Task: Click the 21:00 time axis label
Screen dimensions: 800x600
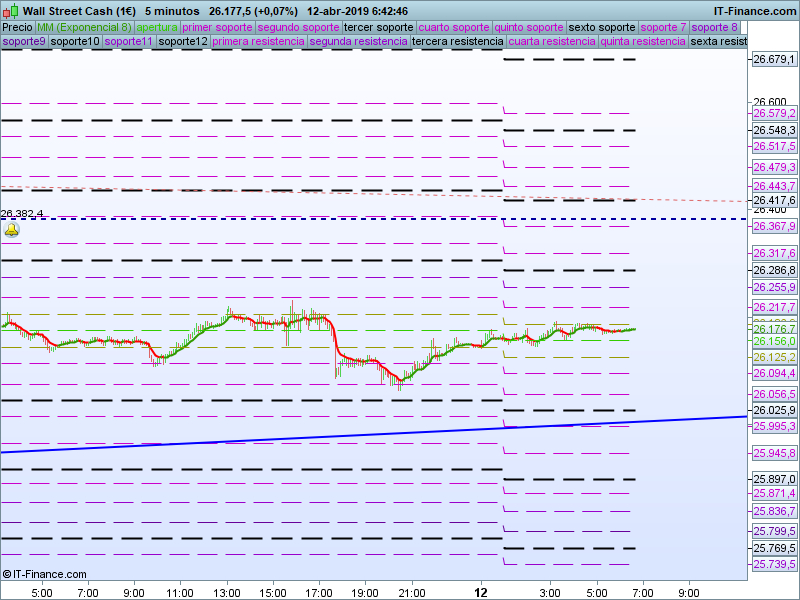Action: pyautogui.click(x=411, y=593)
